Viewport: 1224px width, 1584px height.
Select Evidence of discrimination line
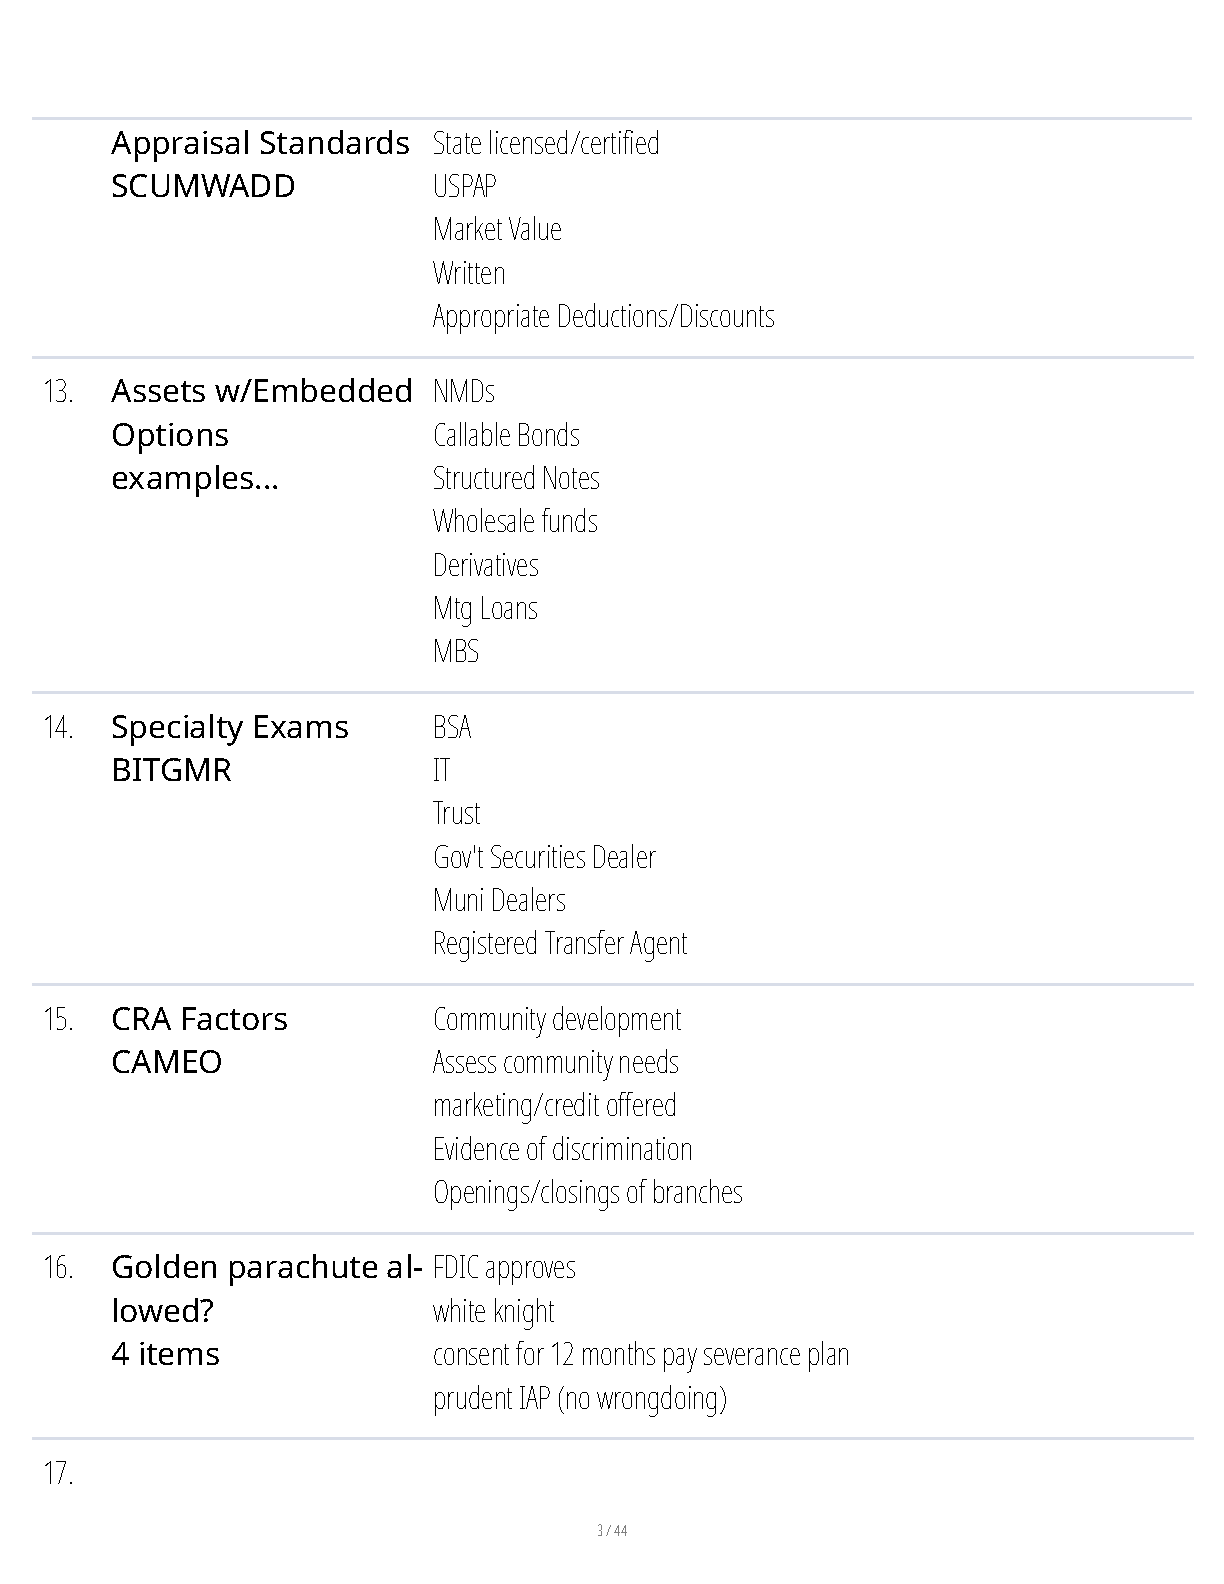click(x=562, y=1149)
